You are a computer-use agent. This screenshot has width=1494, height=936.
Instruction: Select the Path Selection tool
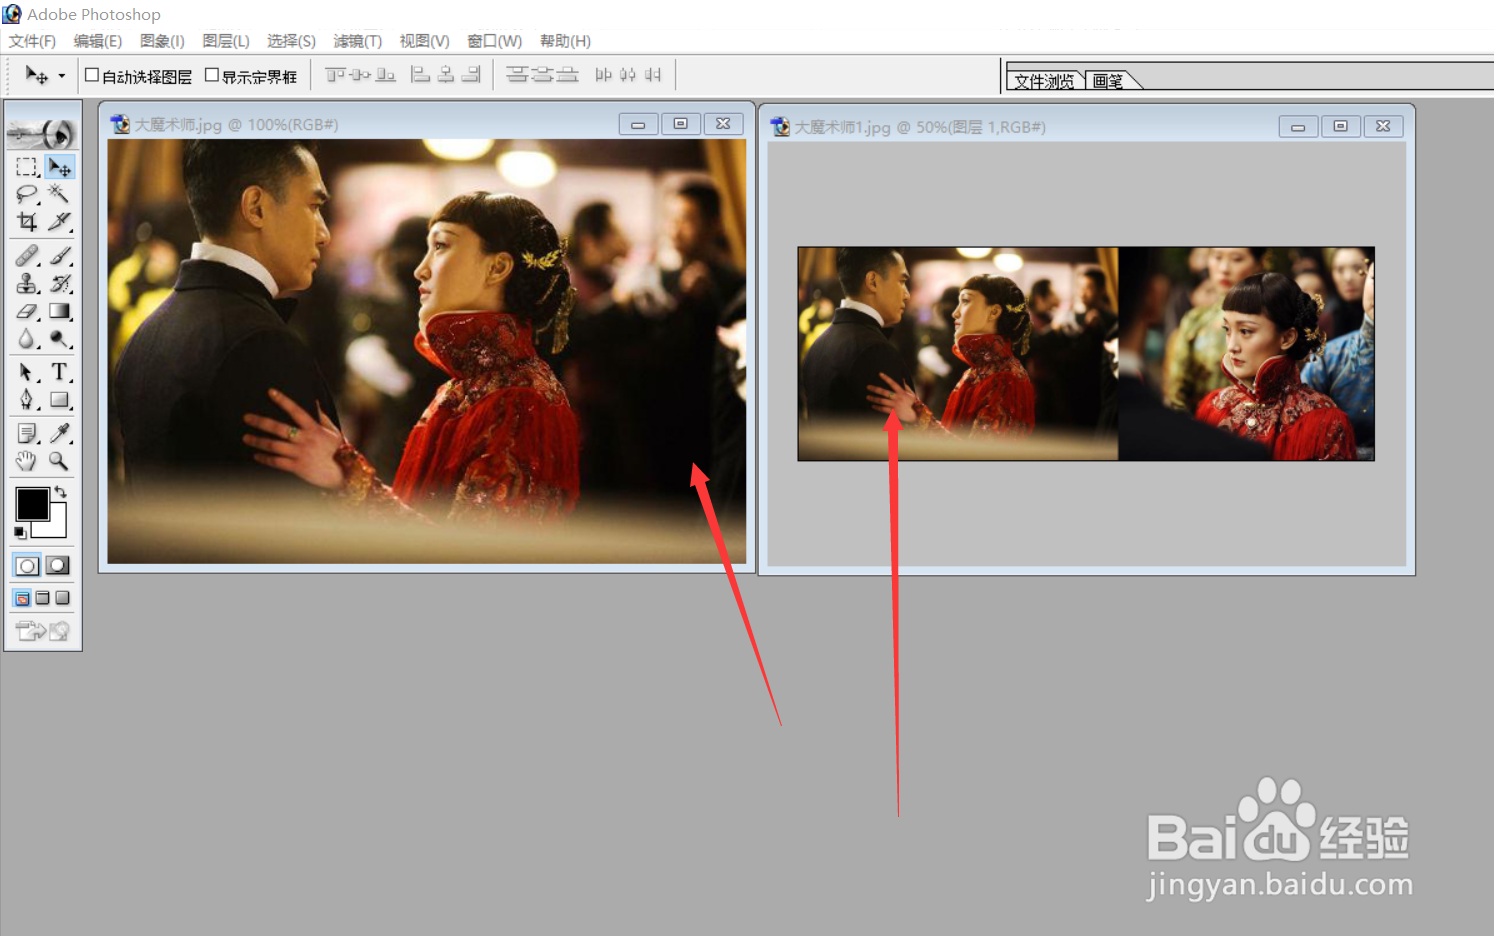pos(27,373)
